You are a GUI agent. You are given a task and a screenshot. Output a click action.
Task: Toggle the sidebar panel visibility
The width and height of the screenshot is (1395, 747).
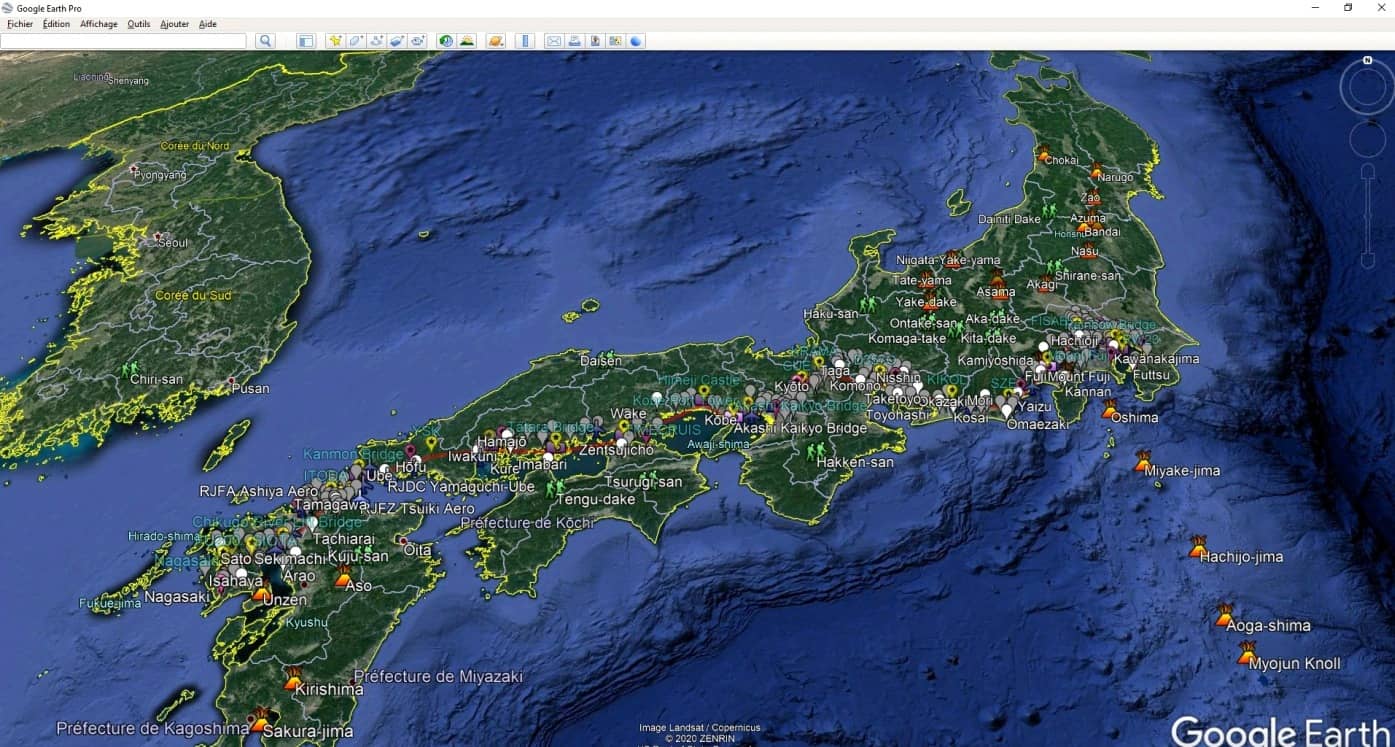[306, 41]
